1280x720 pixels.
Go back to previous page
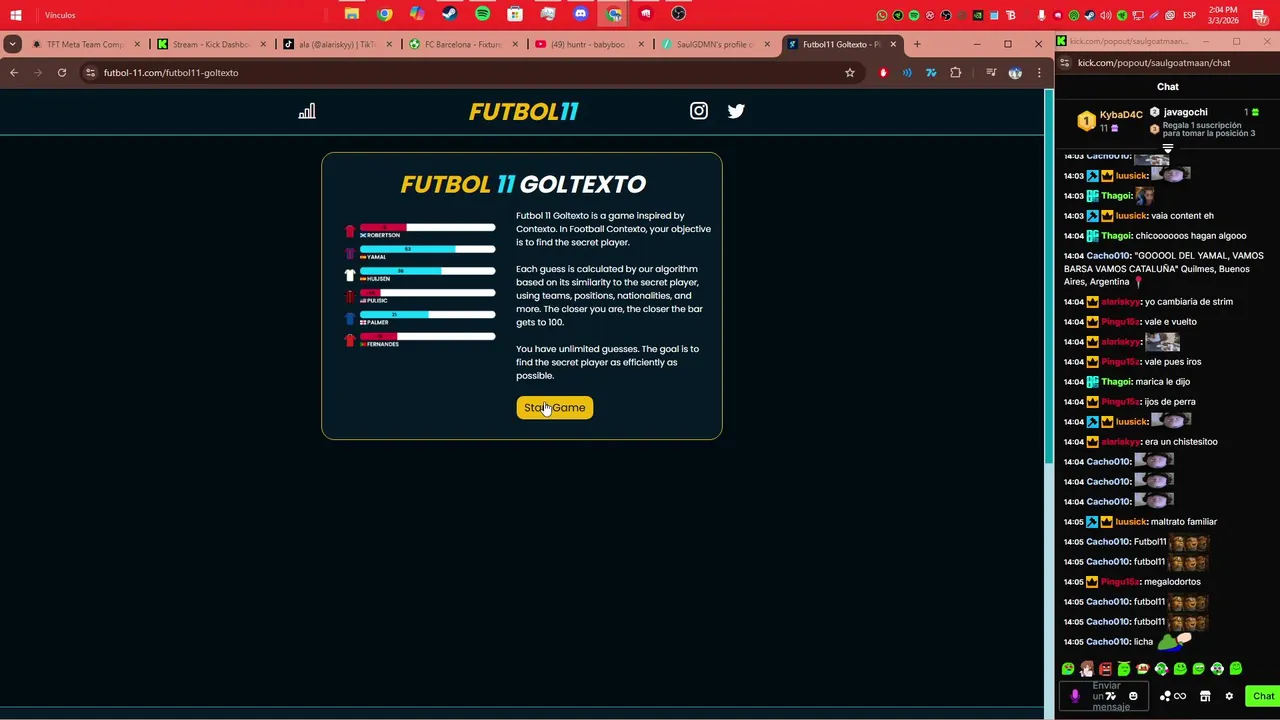(x=14, y=72)
